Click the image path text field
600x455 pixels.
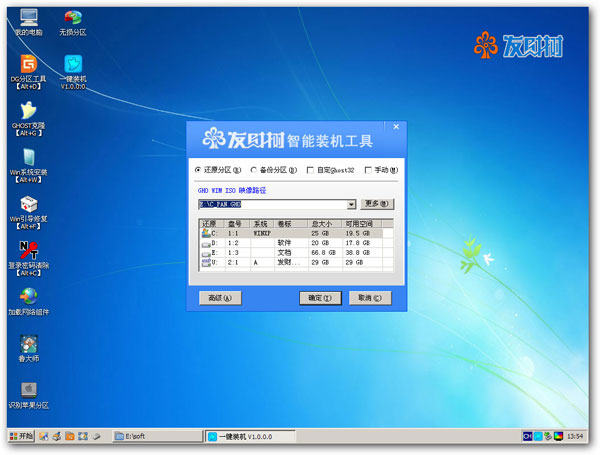[273, 205]
